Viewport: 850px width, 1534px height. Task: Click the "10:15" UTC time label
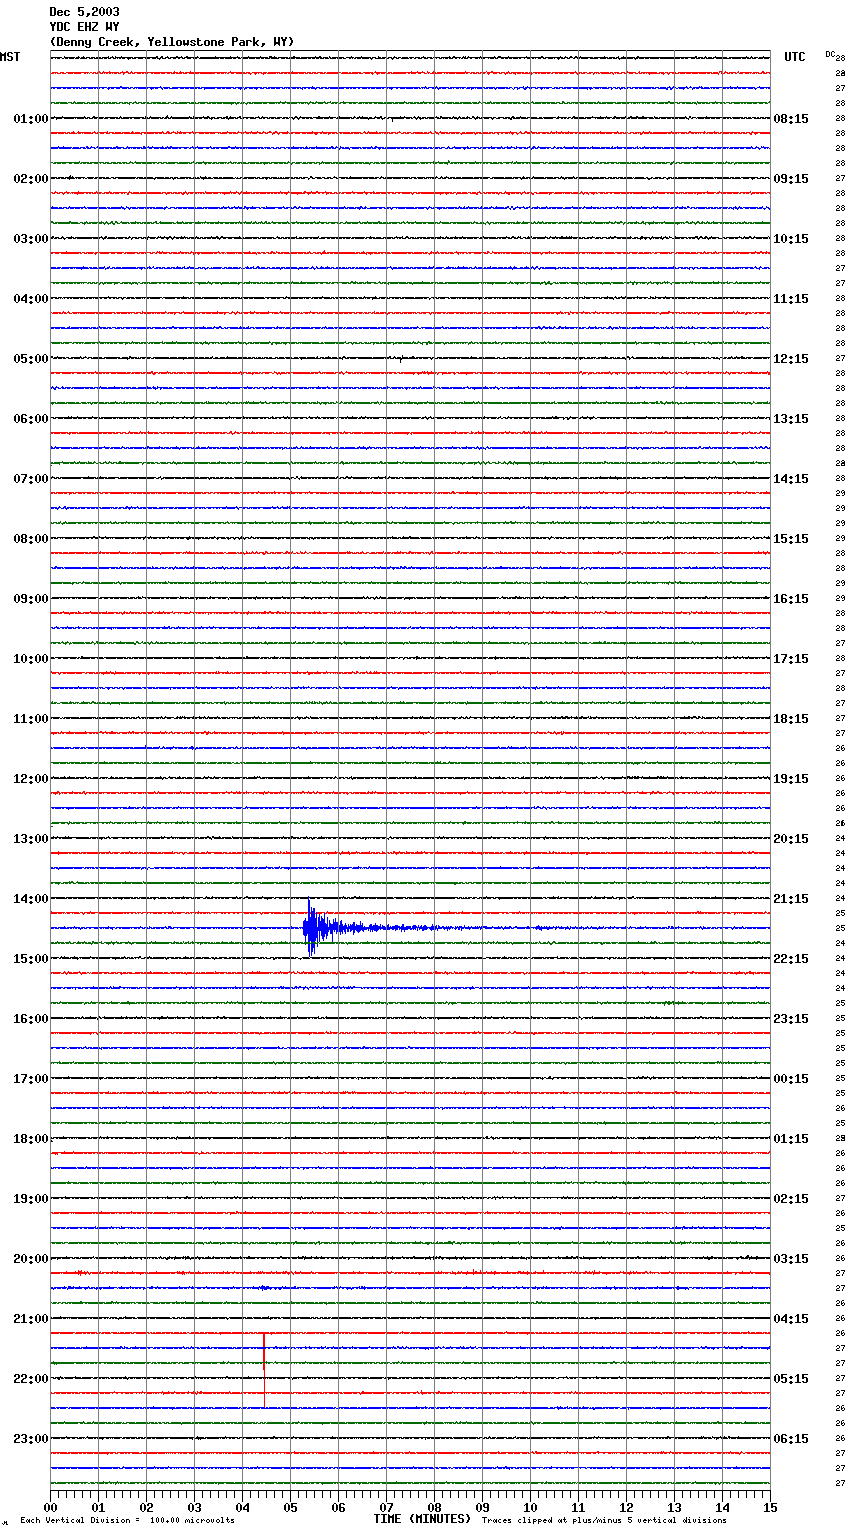pos(791,239)
